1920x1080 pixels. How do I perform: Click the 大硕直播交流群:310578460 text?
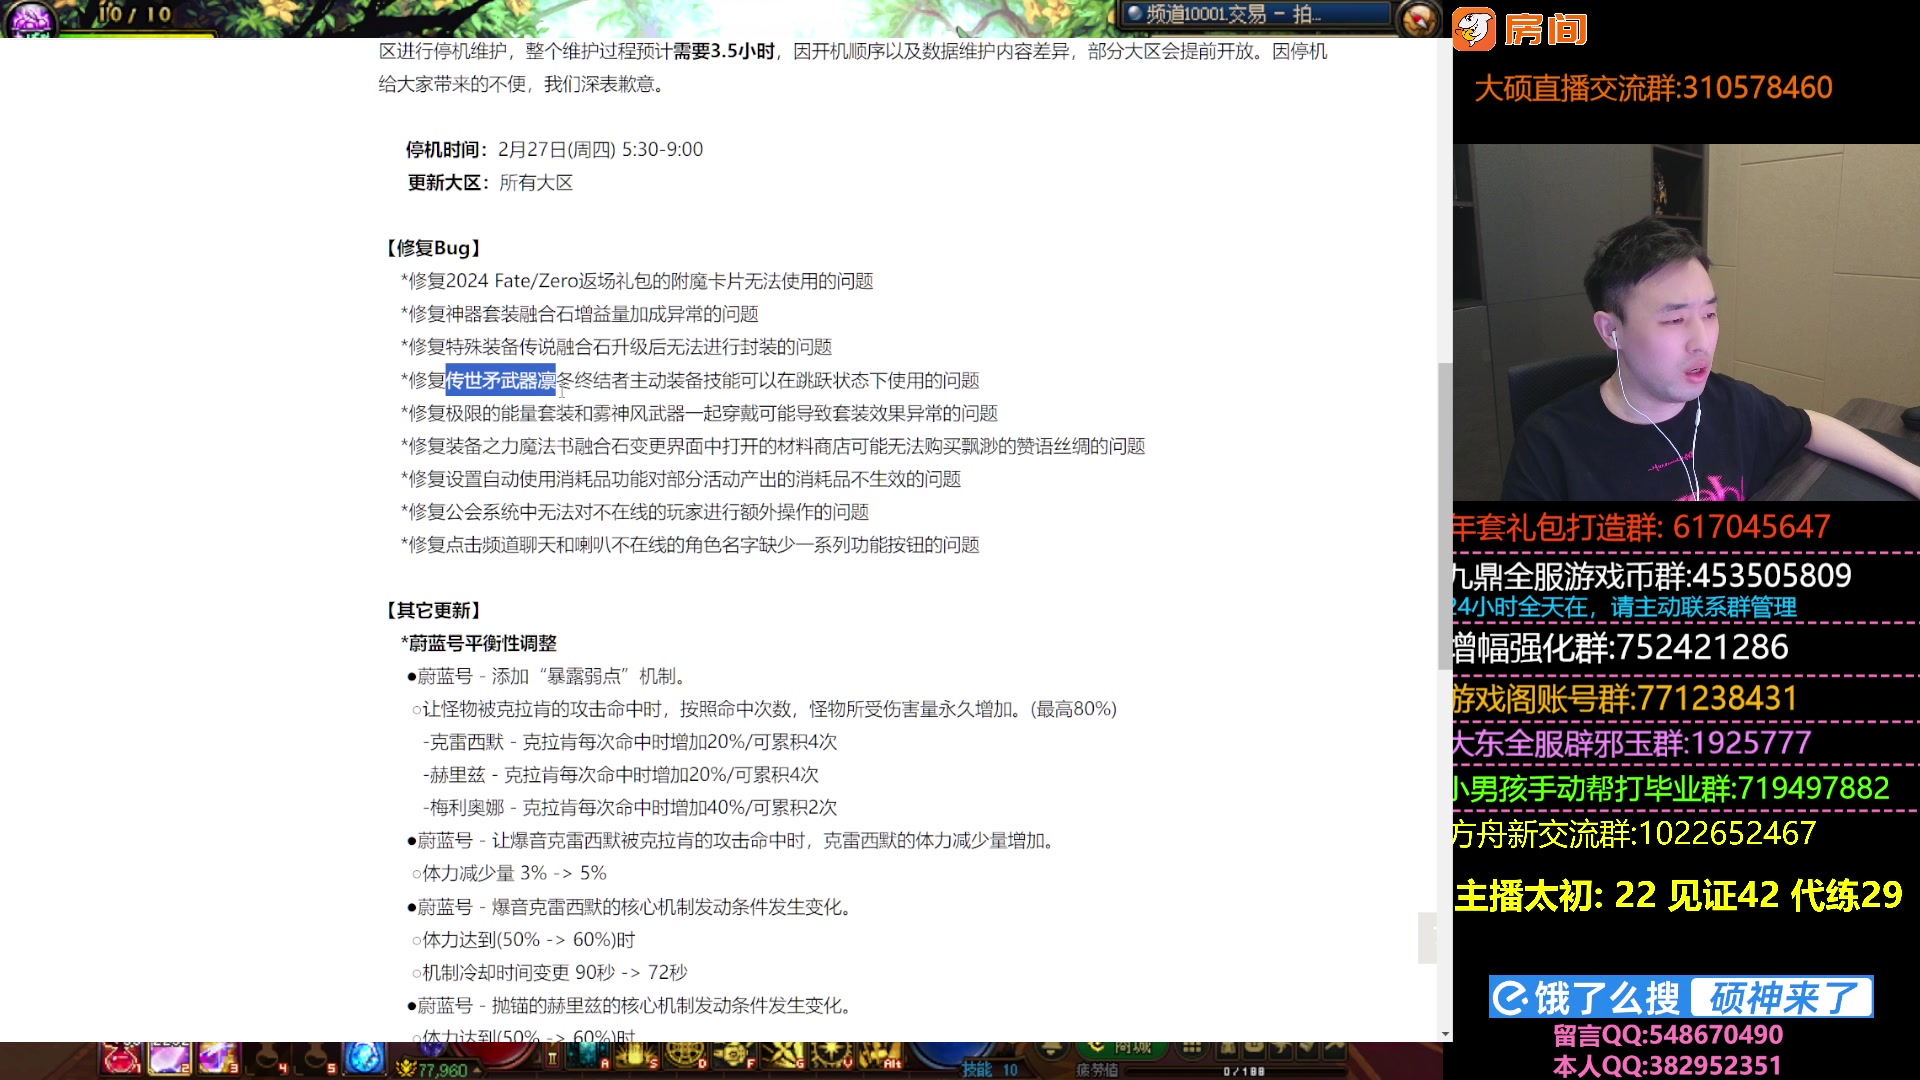[1653, 88]
